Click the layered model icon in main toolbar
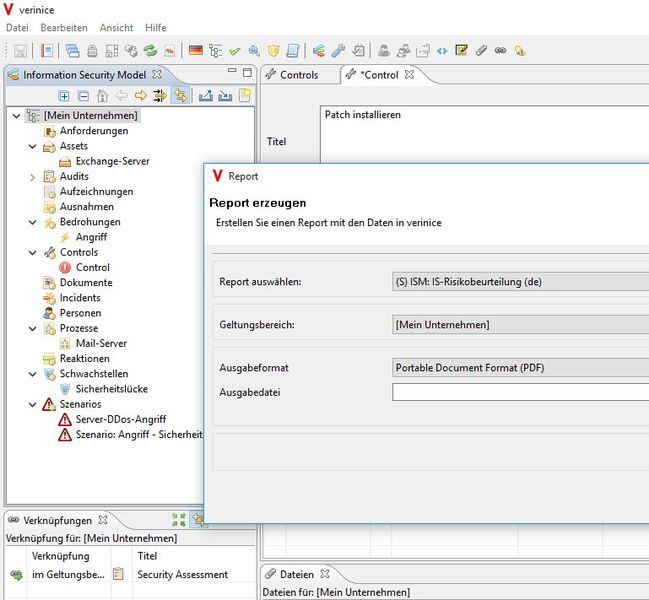This screenshot has height=600, width=649. 318,51
